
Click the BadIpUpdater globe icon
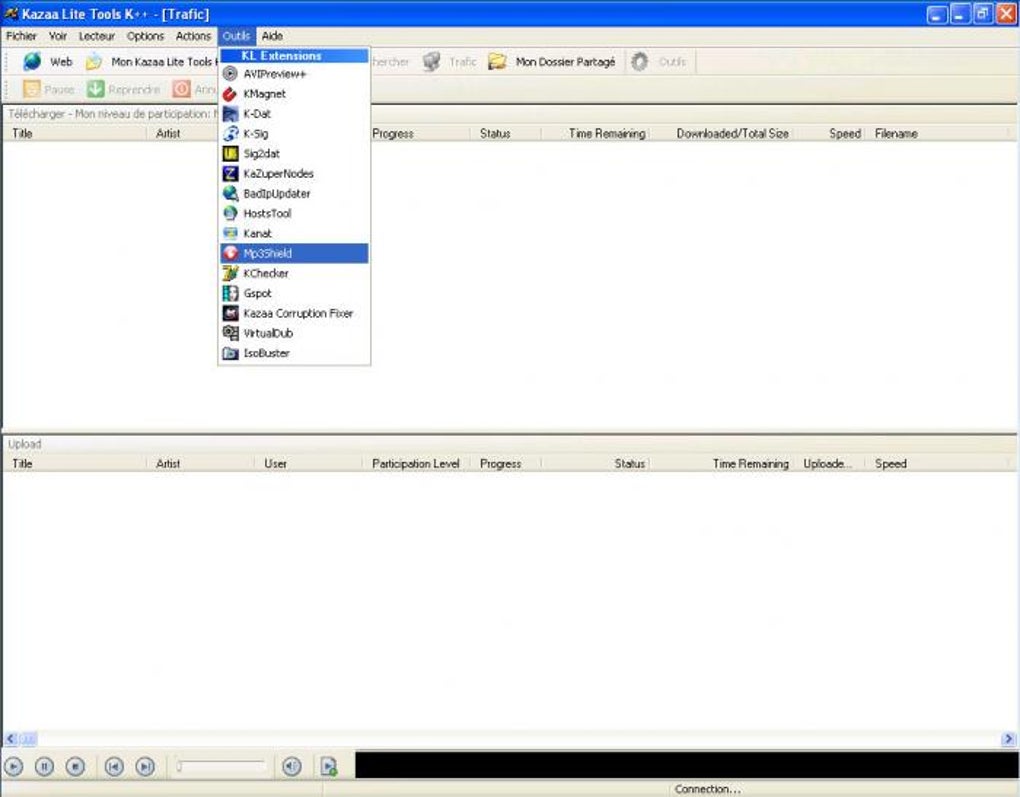(230, 193)
